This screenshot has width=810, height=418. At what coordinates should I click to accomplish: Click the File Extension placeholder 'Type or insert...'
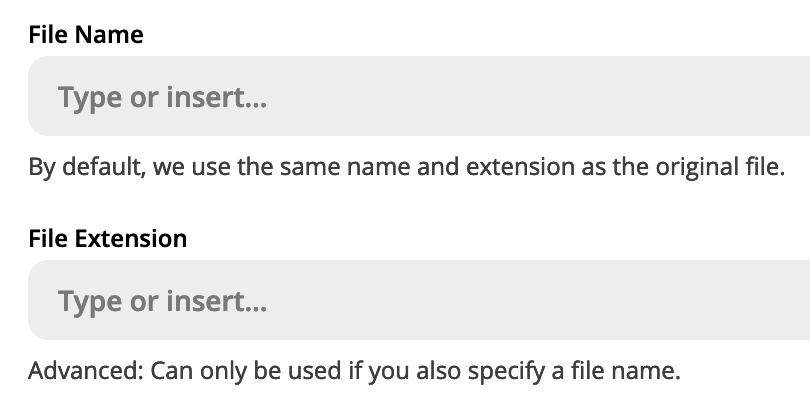pyautogui.click(x=163, y=301)
